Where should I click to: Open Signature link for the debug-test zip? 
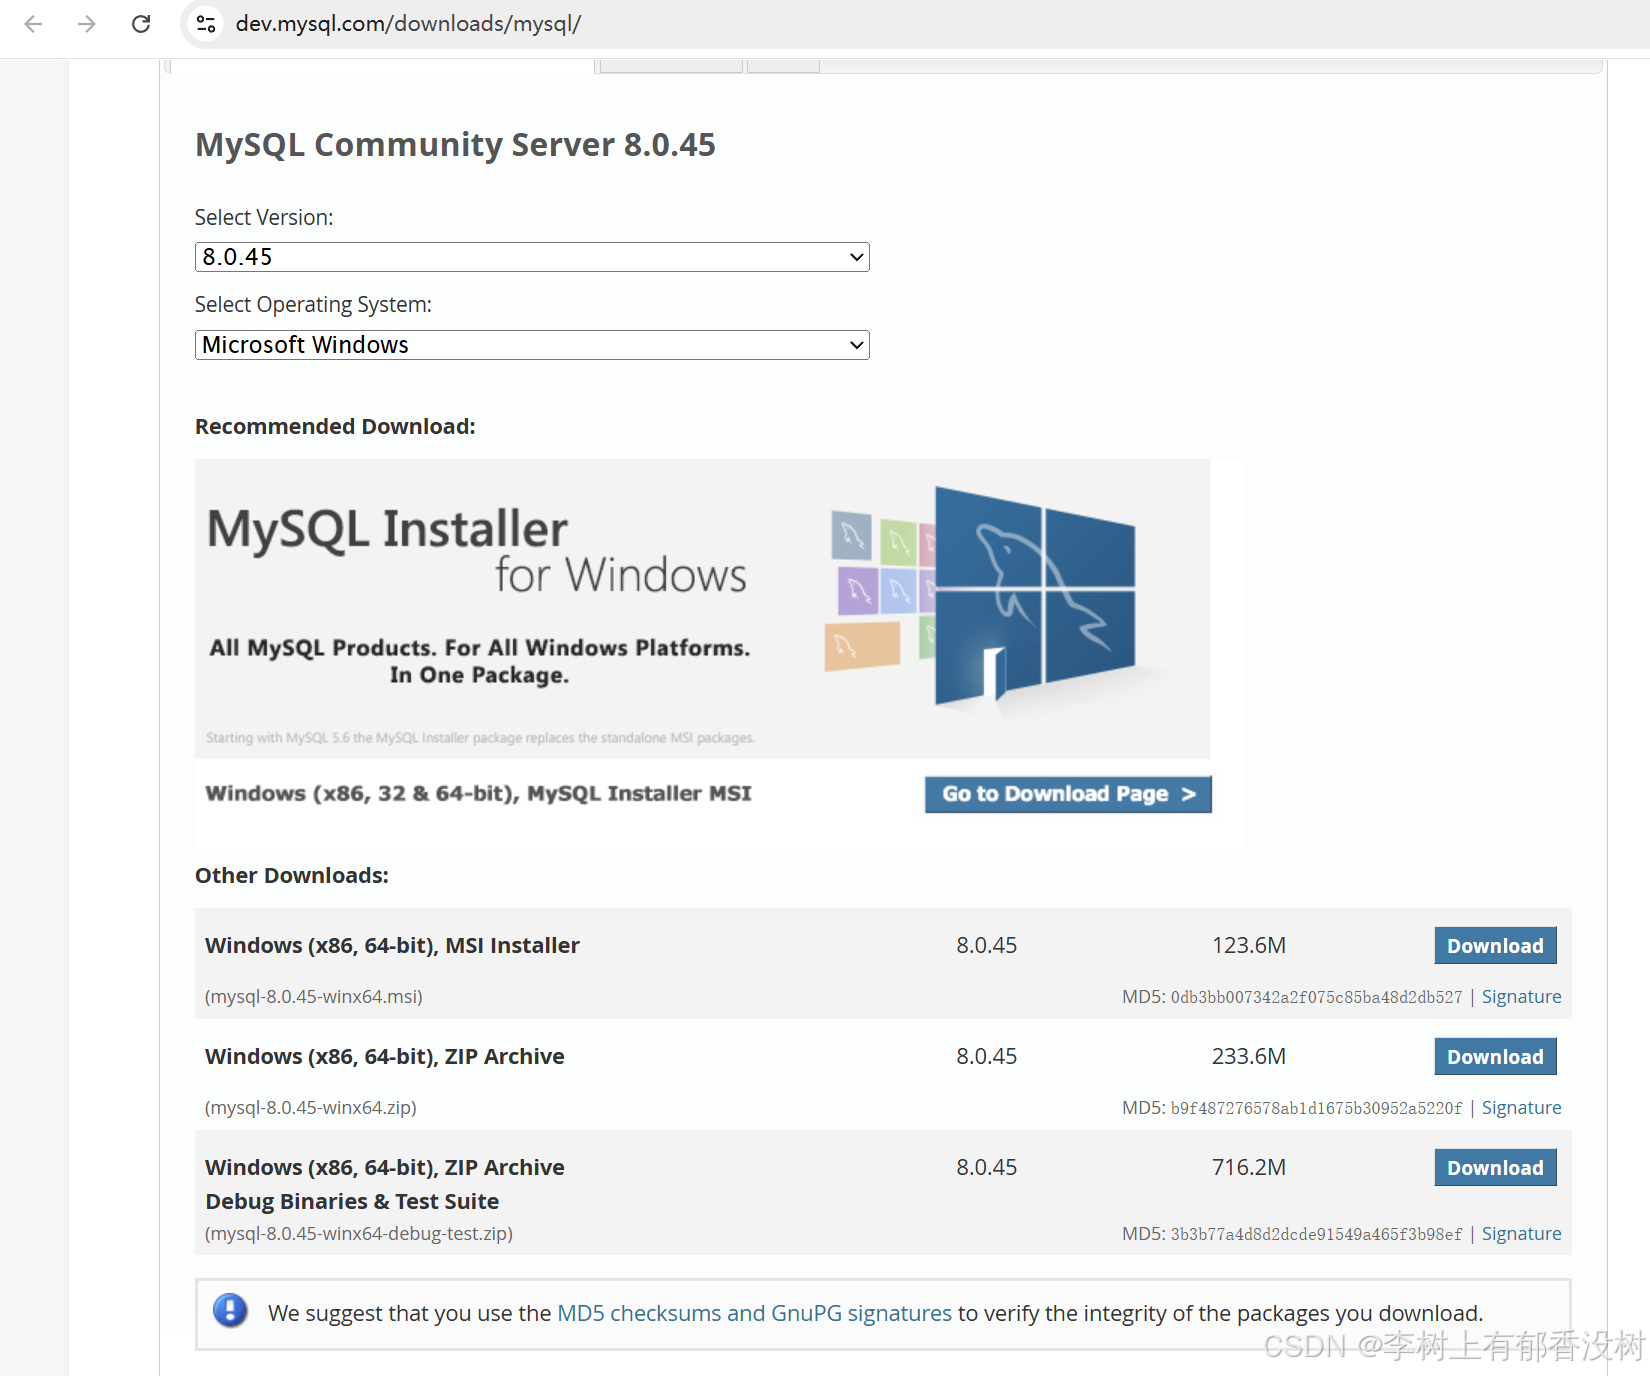(x=1521, y=1234)
